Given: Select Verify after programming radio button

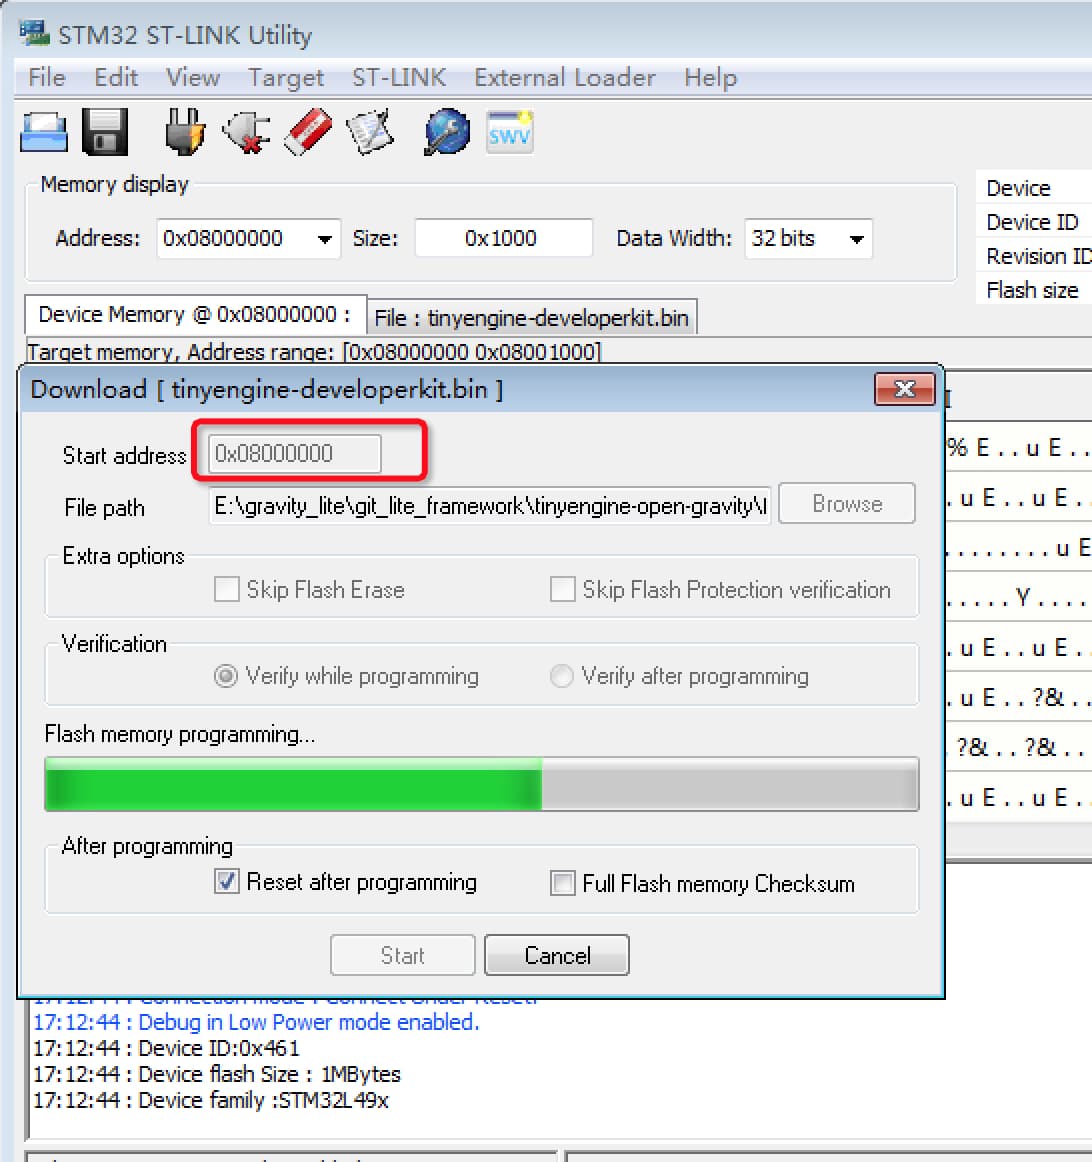Looking at the screenshot, I should (x=562, y=676).
